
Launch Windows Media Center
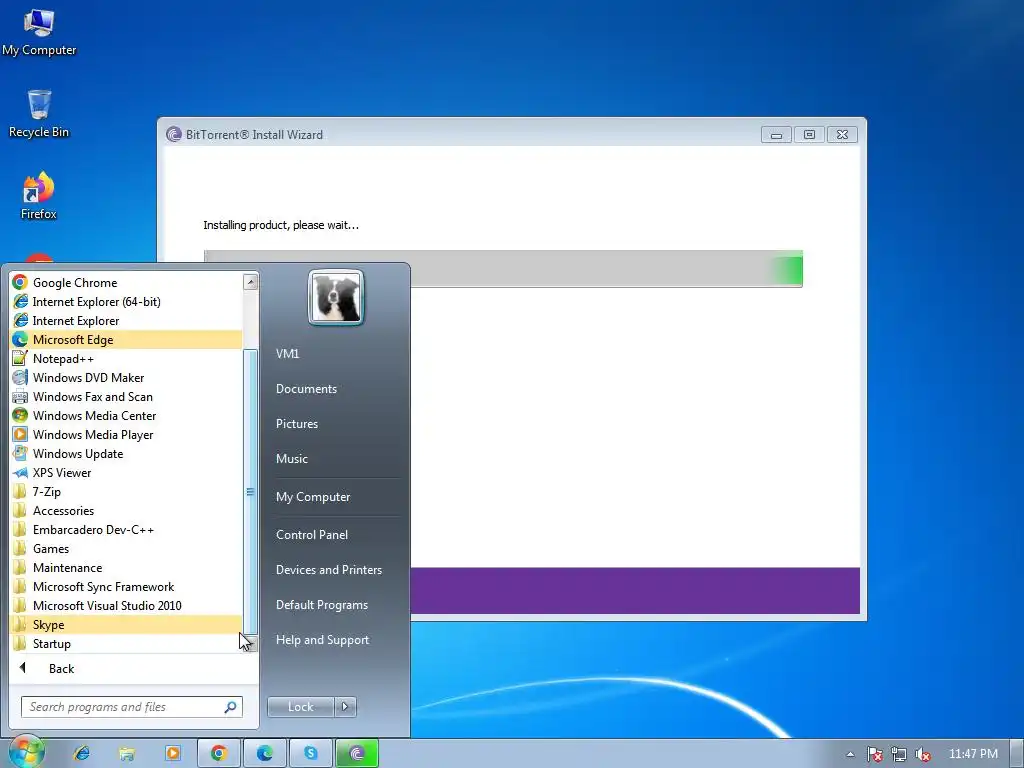126,415
